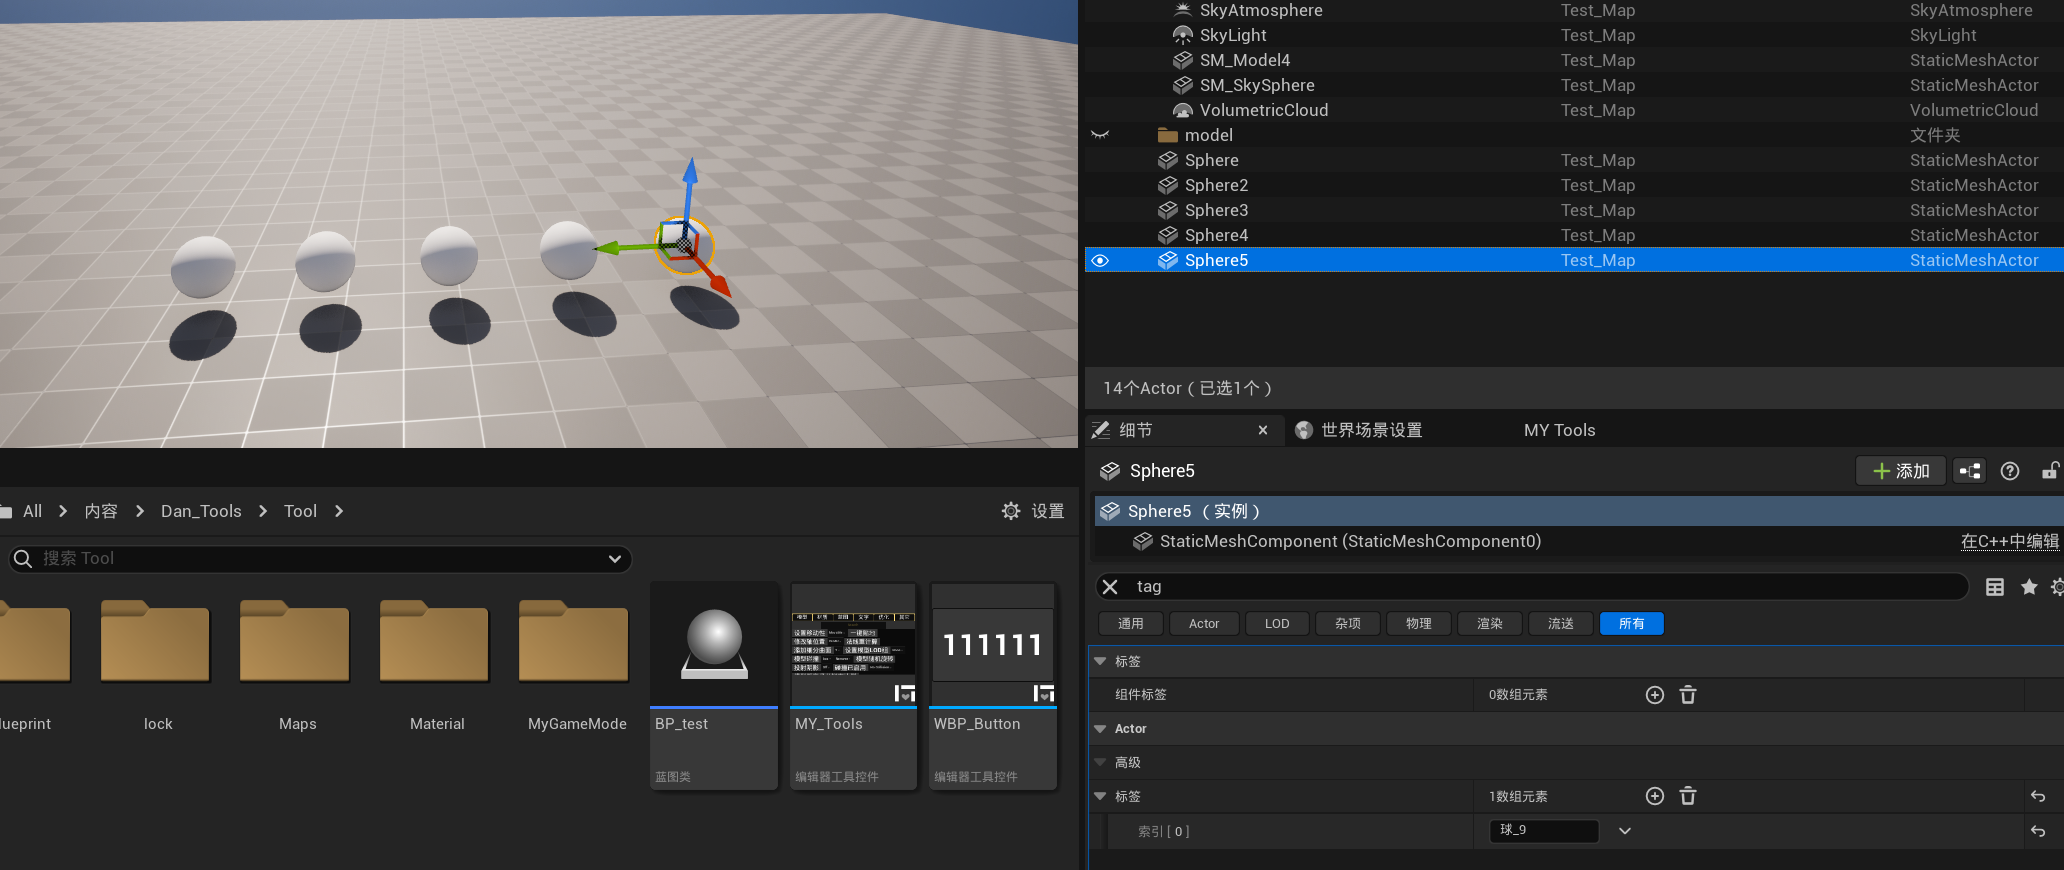
Task: Click the model folder icon in the outliner
Action: click(1167, 135)
